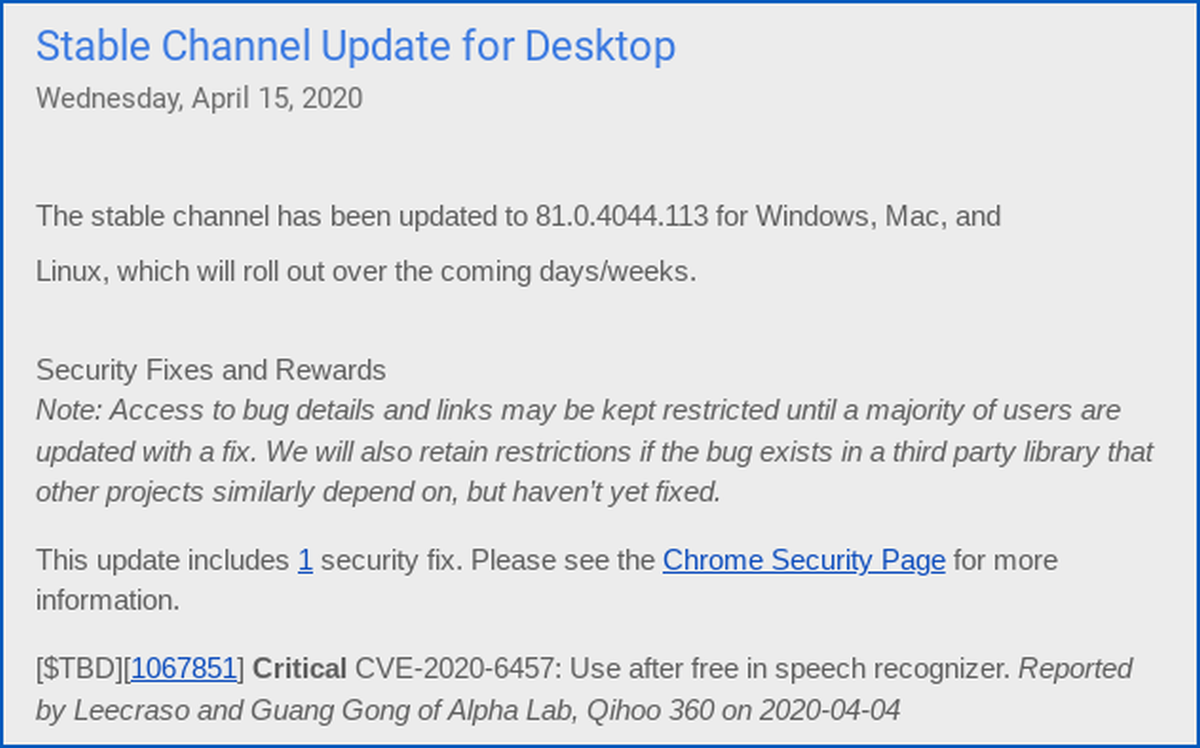This screenshot has width=1200, height=748.
Task: Open the Chrome Security Page link
Action: [x=803, y=560]
